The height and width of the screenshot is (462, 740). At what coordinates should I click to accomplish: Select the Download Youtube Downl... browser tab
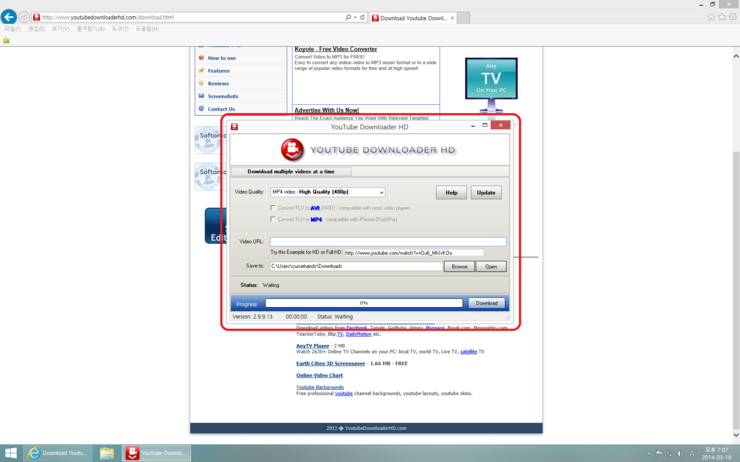(x=413, y=18)
